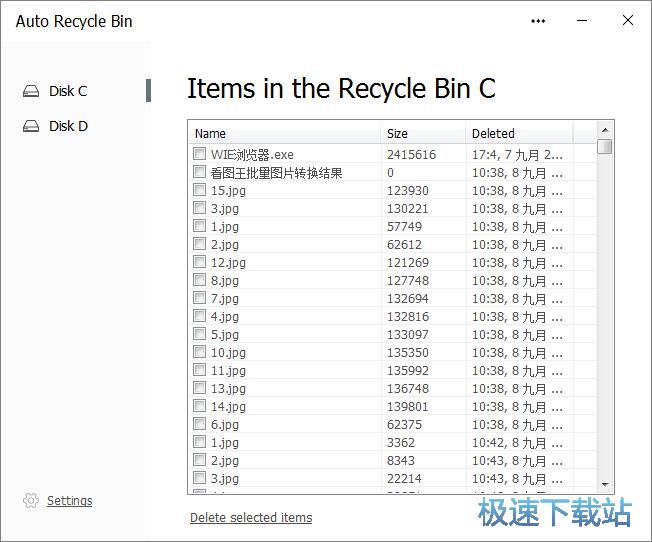Click scrollbar down arrow in file list
652x542 pixels.
tap(605, 485)
